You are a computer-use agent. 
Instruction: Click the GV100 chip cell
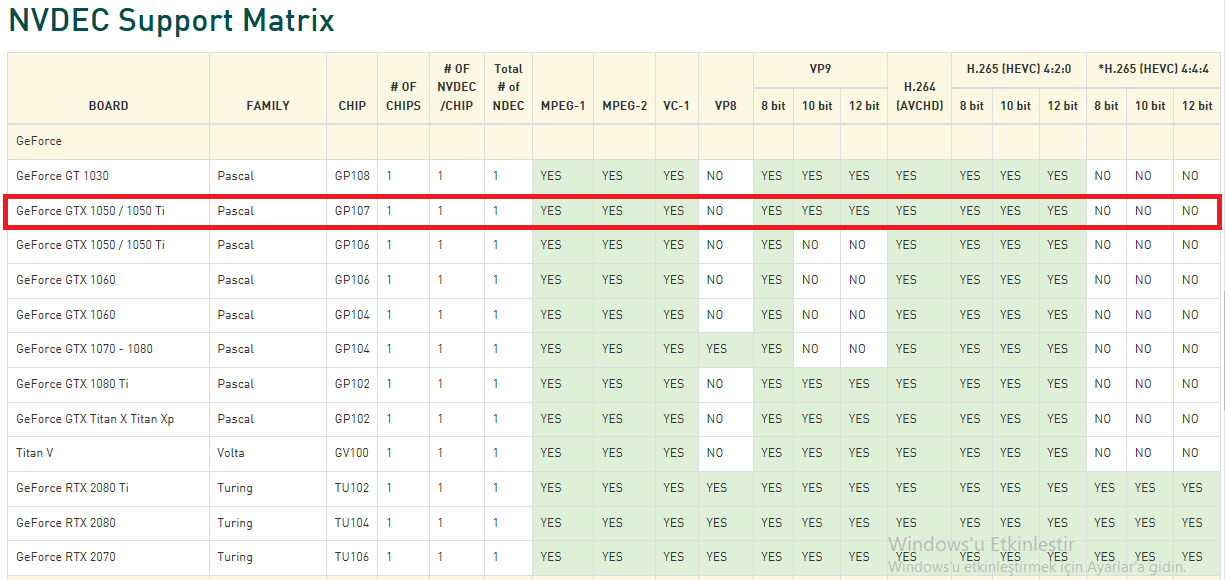pyautogui.click(x=352, y=453)
